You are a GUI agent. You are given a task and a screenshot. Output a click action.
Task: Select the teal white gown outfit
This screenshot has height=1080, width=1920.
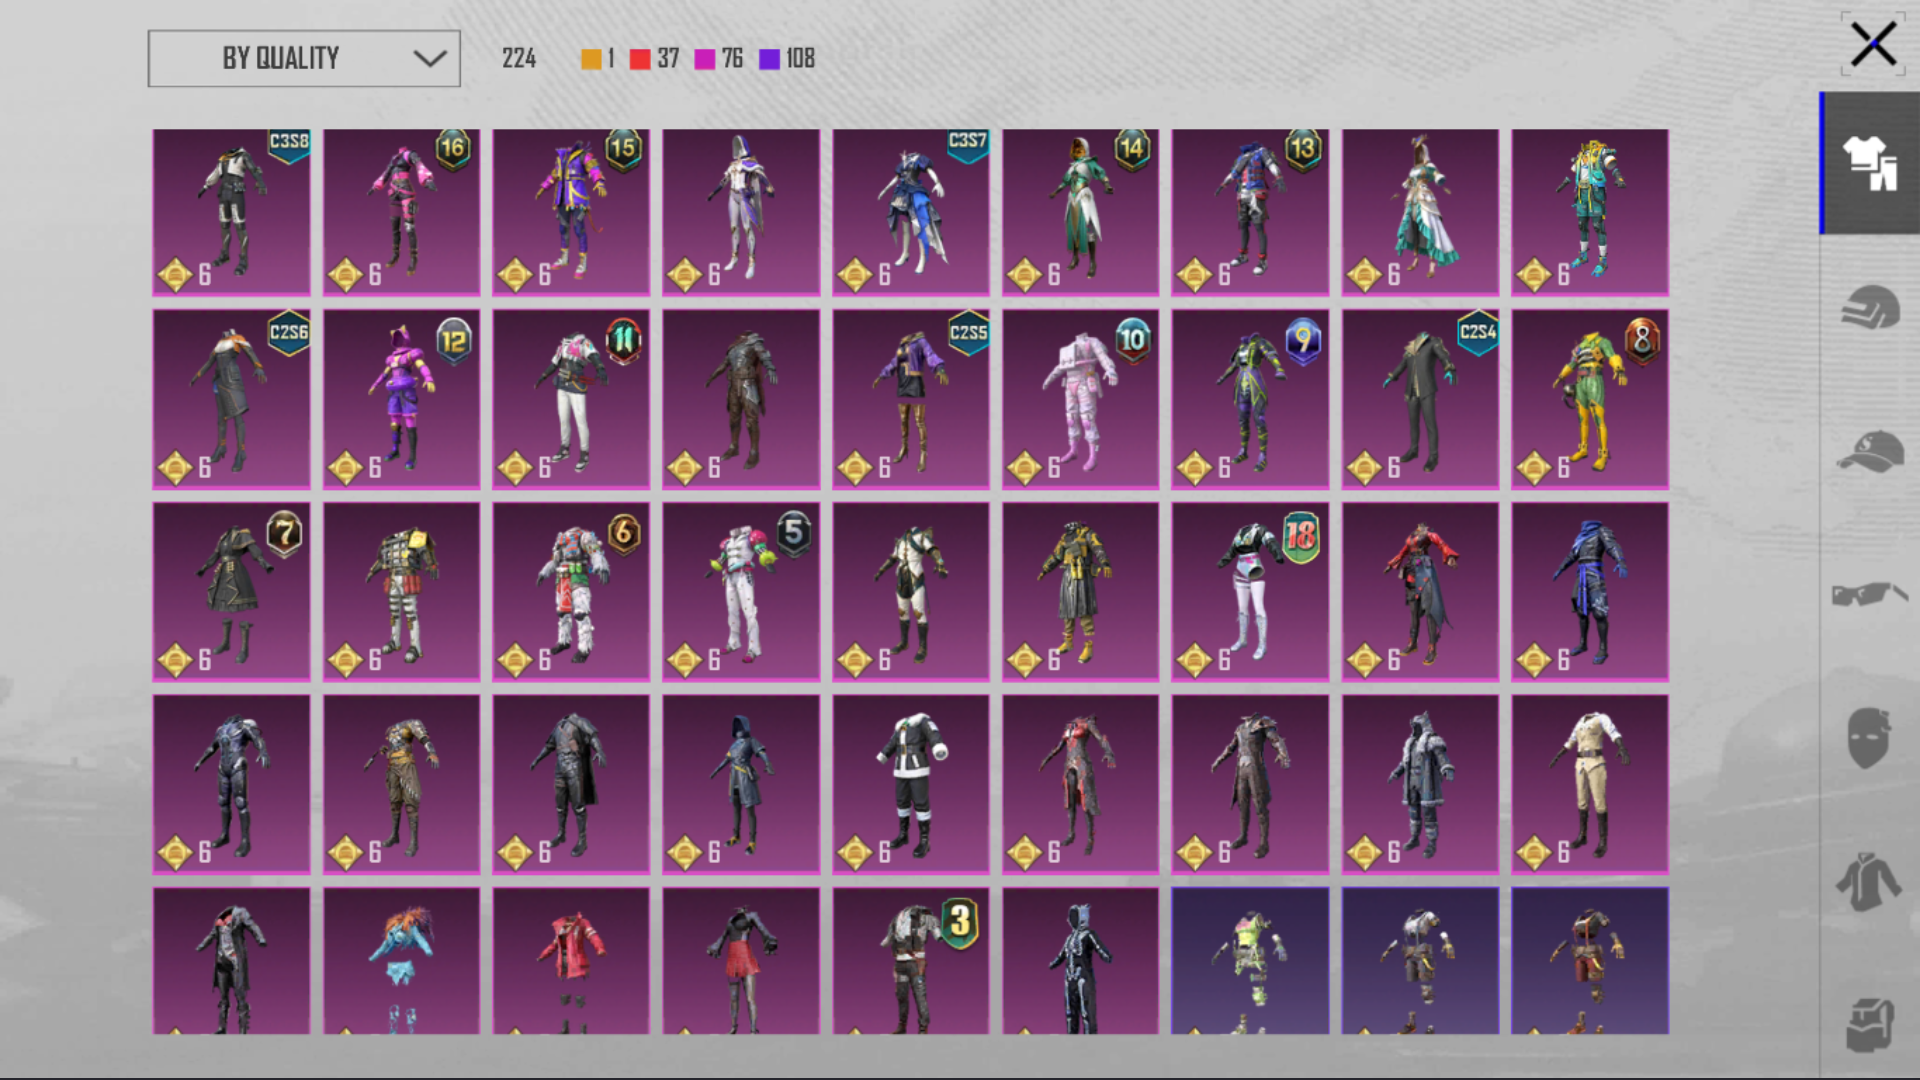click(1420, 212)
